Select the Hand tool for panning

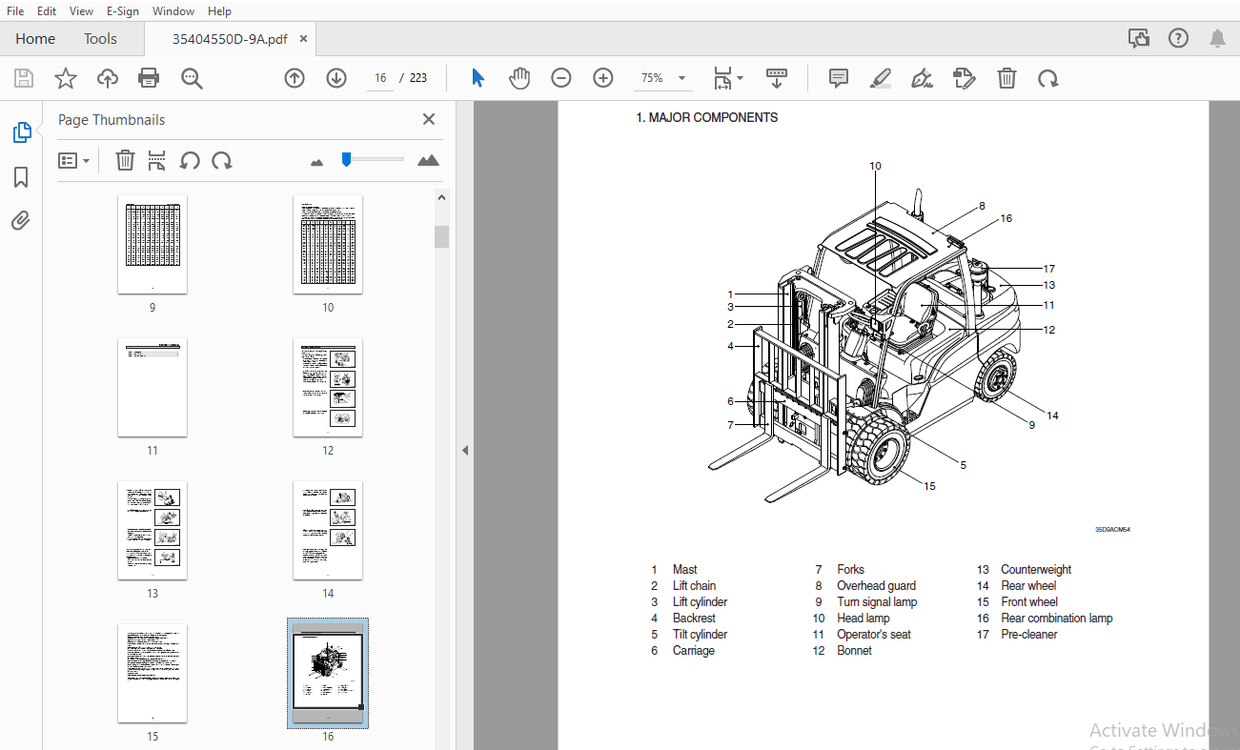point(519,77)
